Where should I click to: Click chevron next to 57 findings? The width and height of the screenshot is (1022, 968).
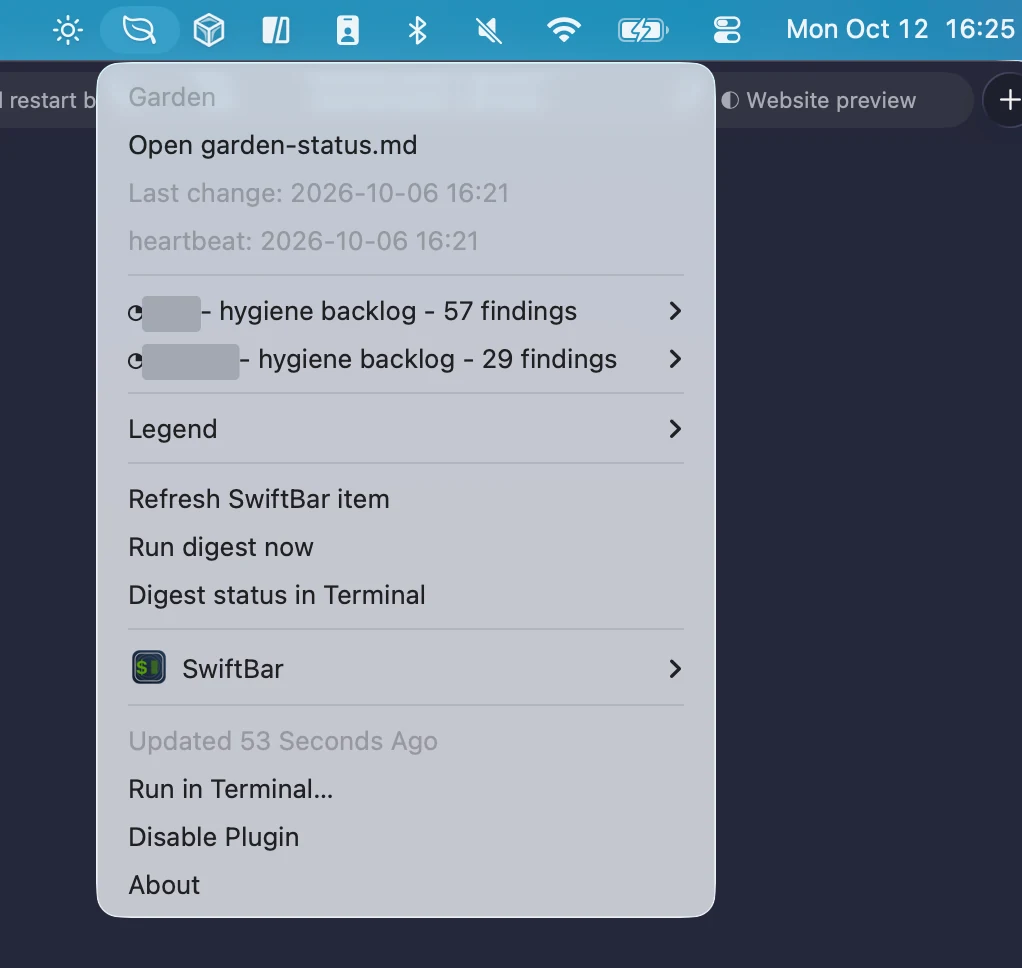[x=675, y=311]
